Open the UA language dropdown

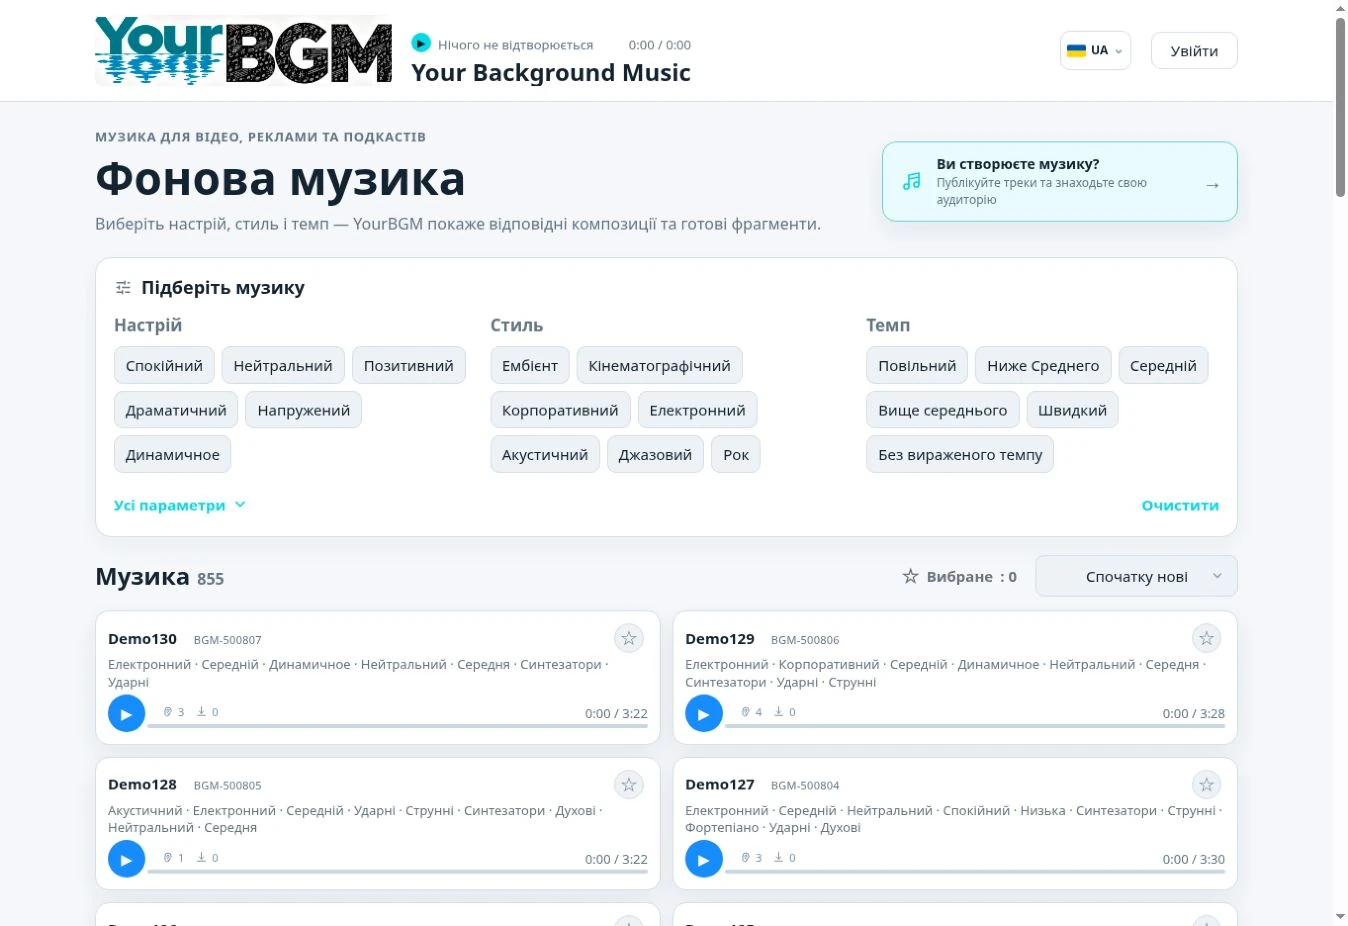1095,51
